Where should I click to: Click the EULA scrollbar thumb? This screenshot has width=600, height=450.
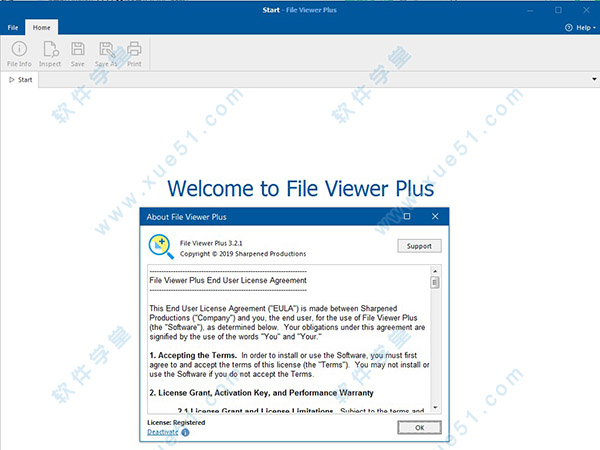pyautogui.click(x=435, y=282)
